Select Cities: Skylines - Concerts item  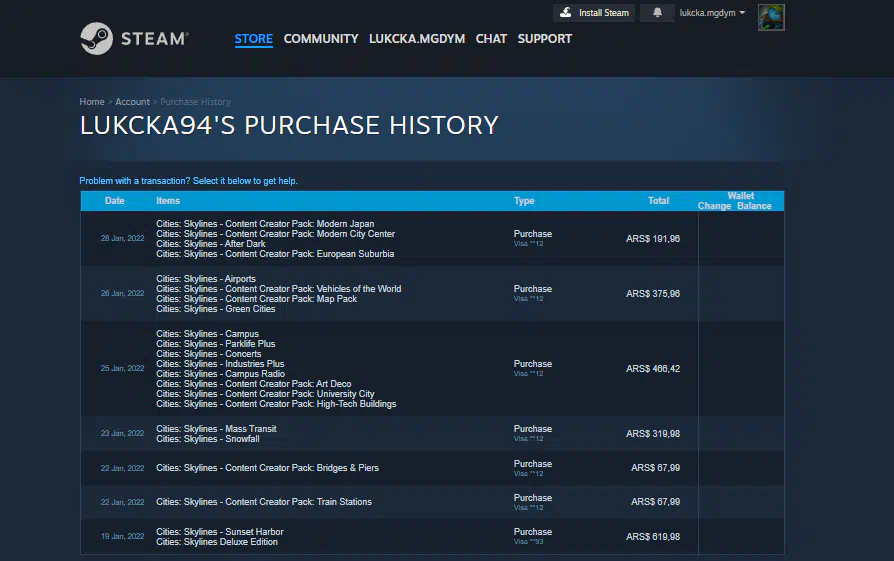click(209, 354)
